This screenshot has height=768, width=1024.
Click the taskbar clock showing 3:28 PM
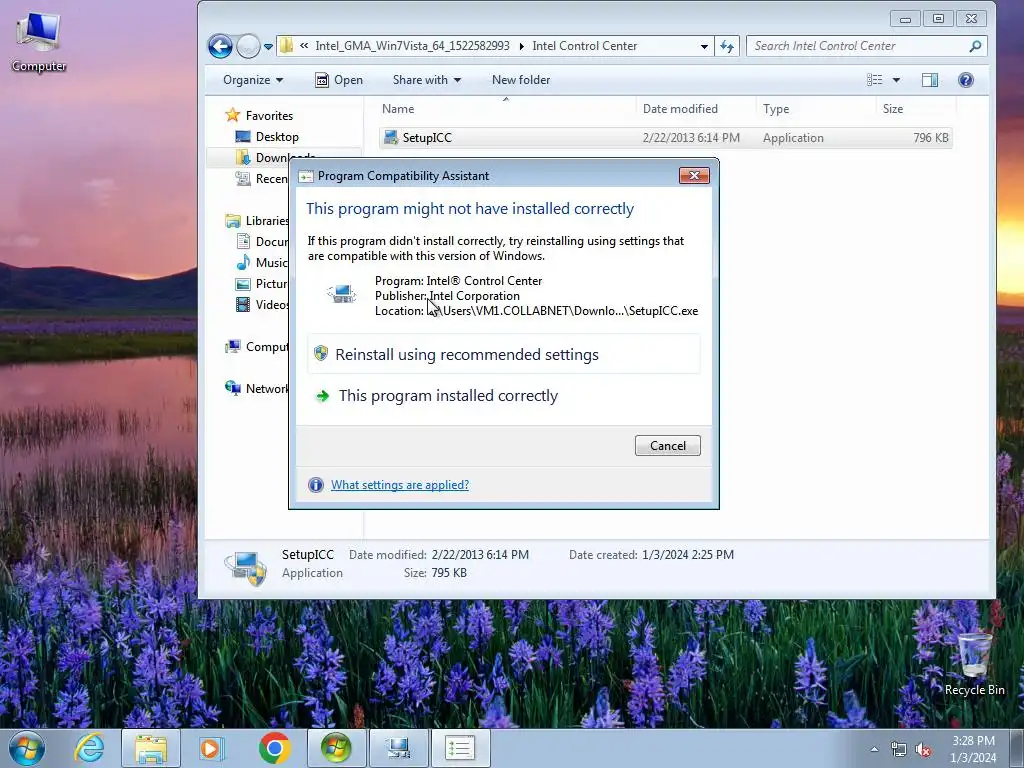point(973,749)
